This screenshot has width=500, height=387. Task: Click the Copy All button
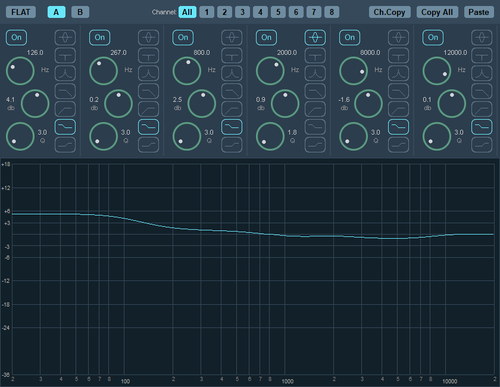(437, 12)
